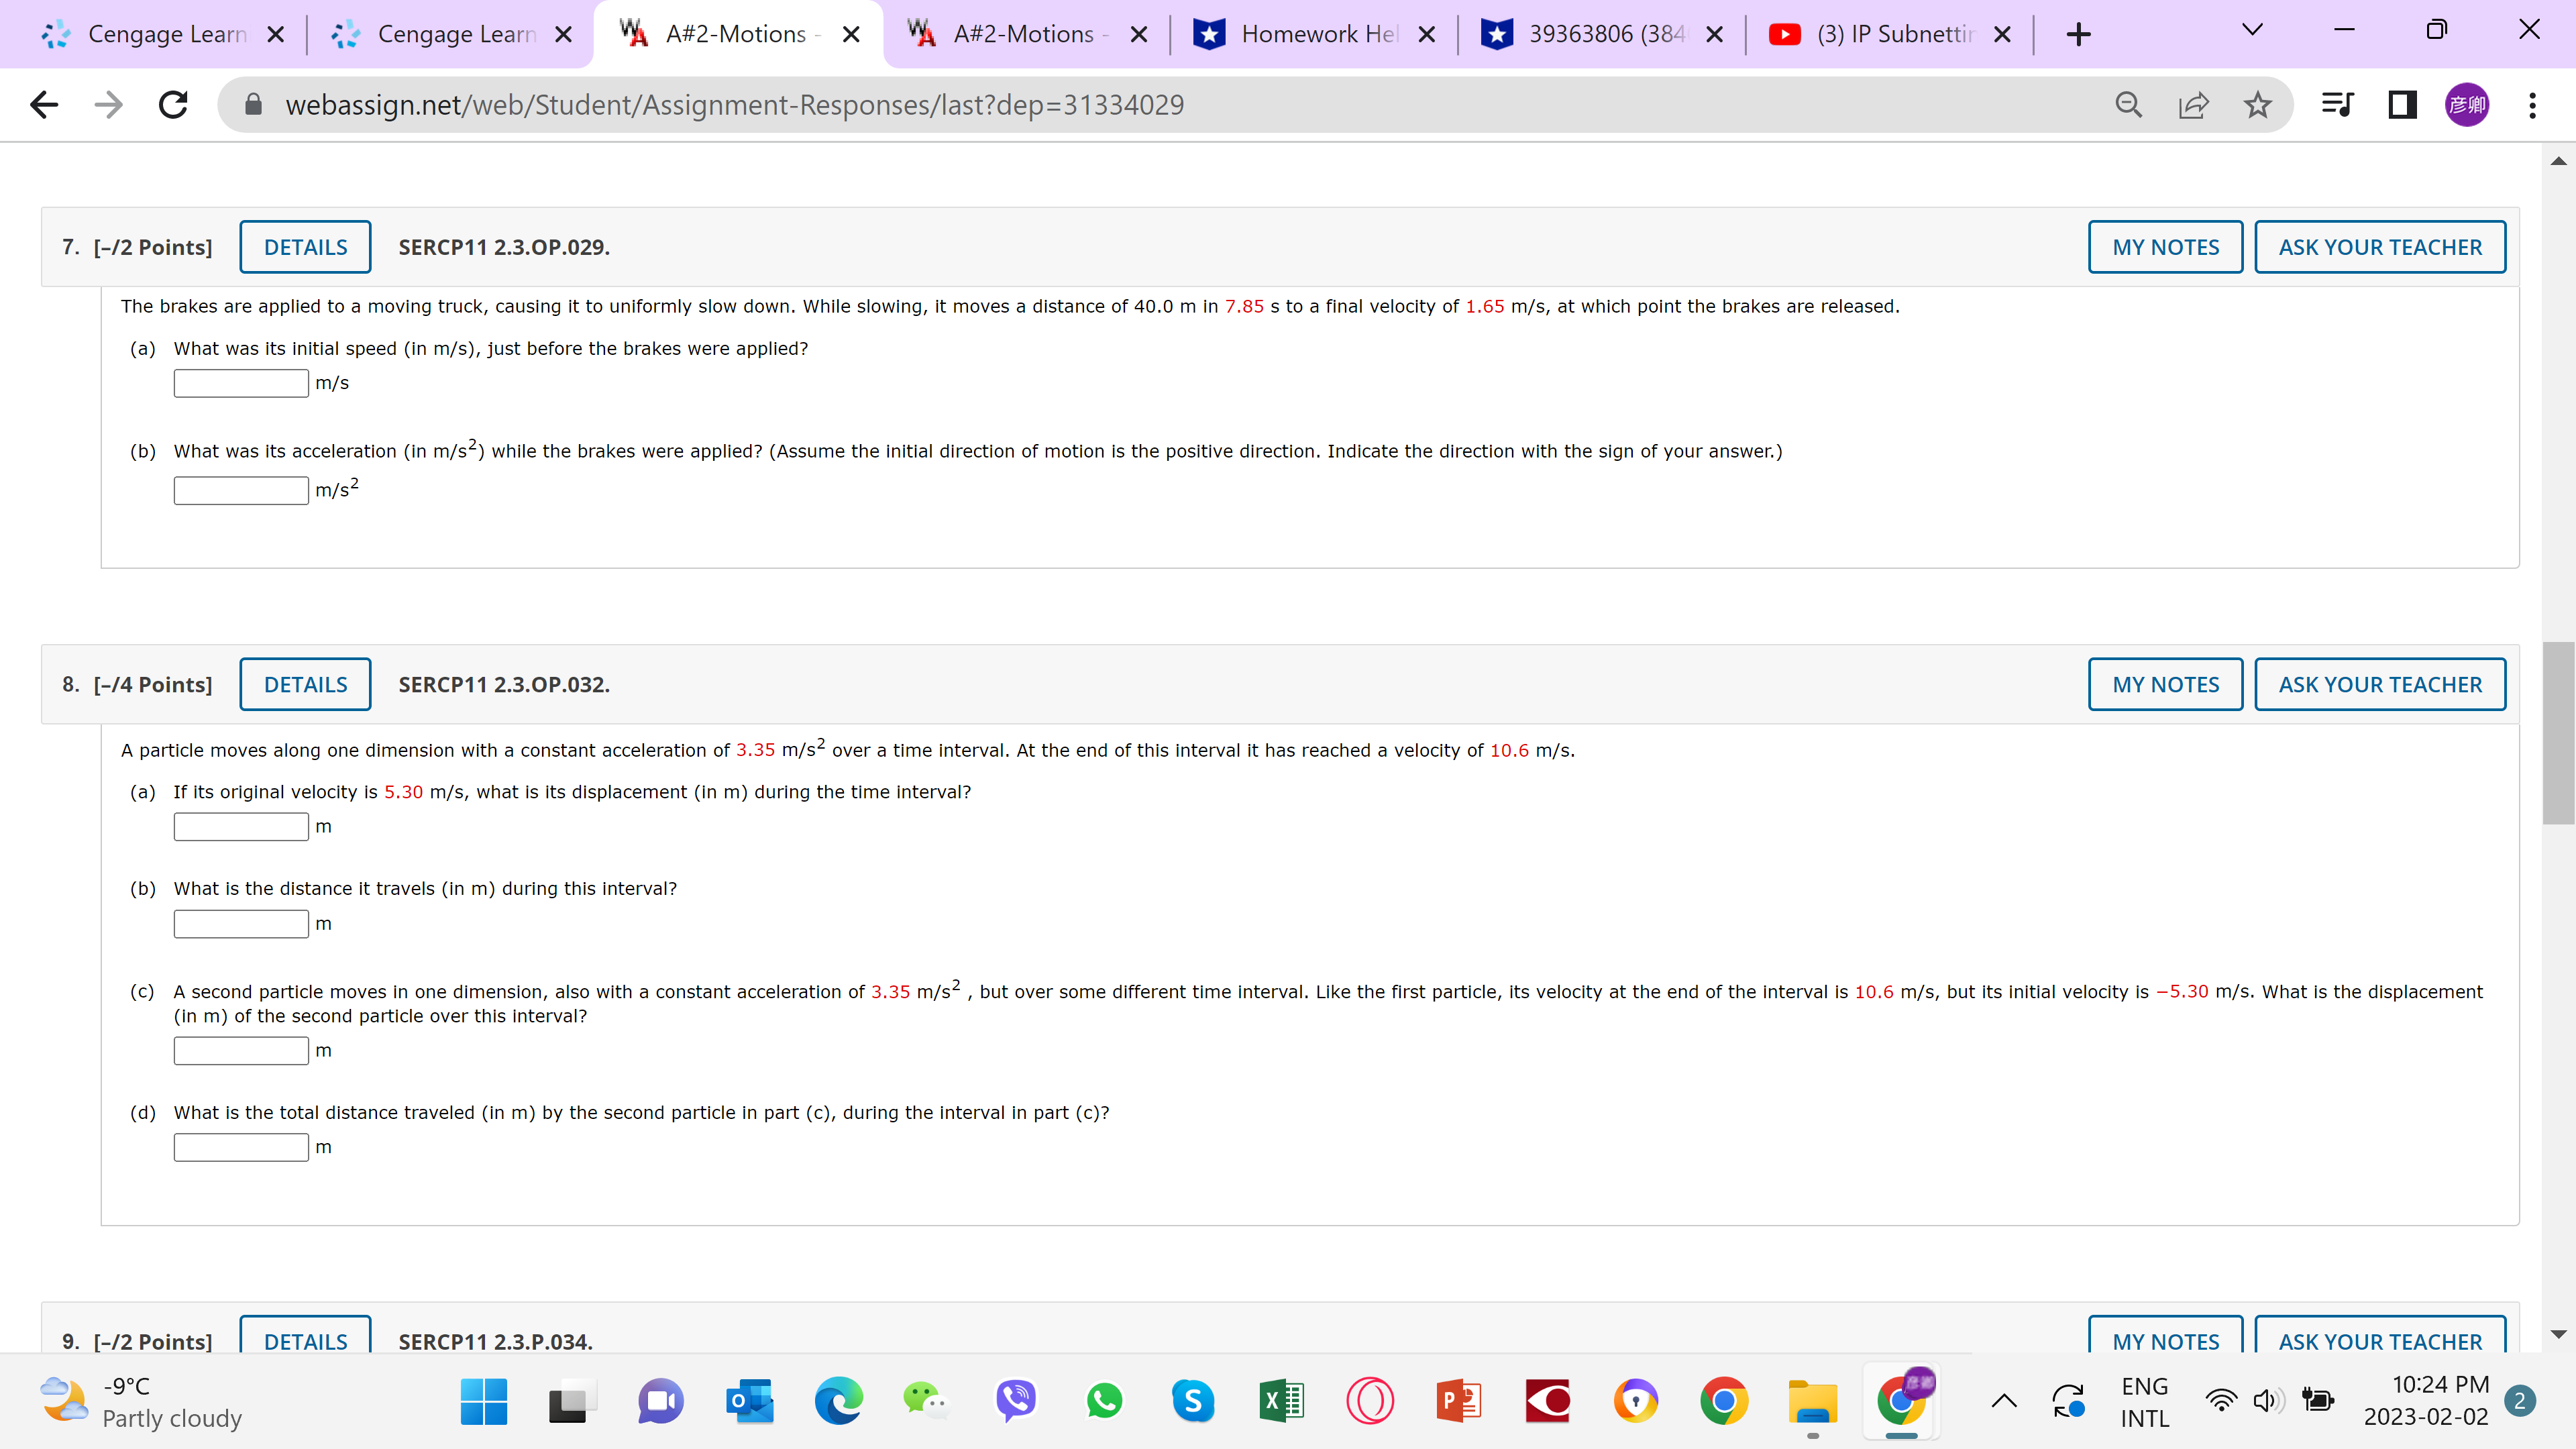Open Skype from the taskbar
Viewport: 2576px width, 1449px height.
point(1192,1402)
